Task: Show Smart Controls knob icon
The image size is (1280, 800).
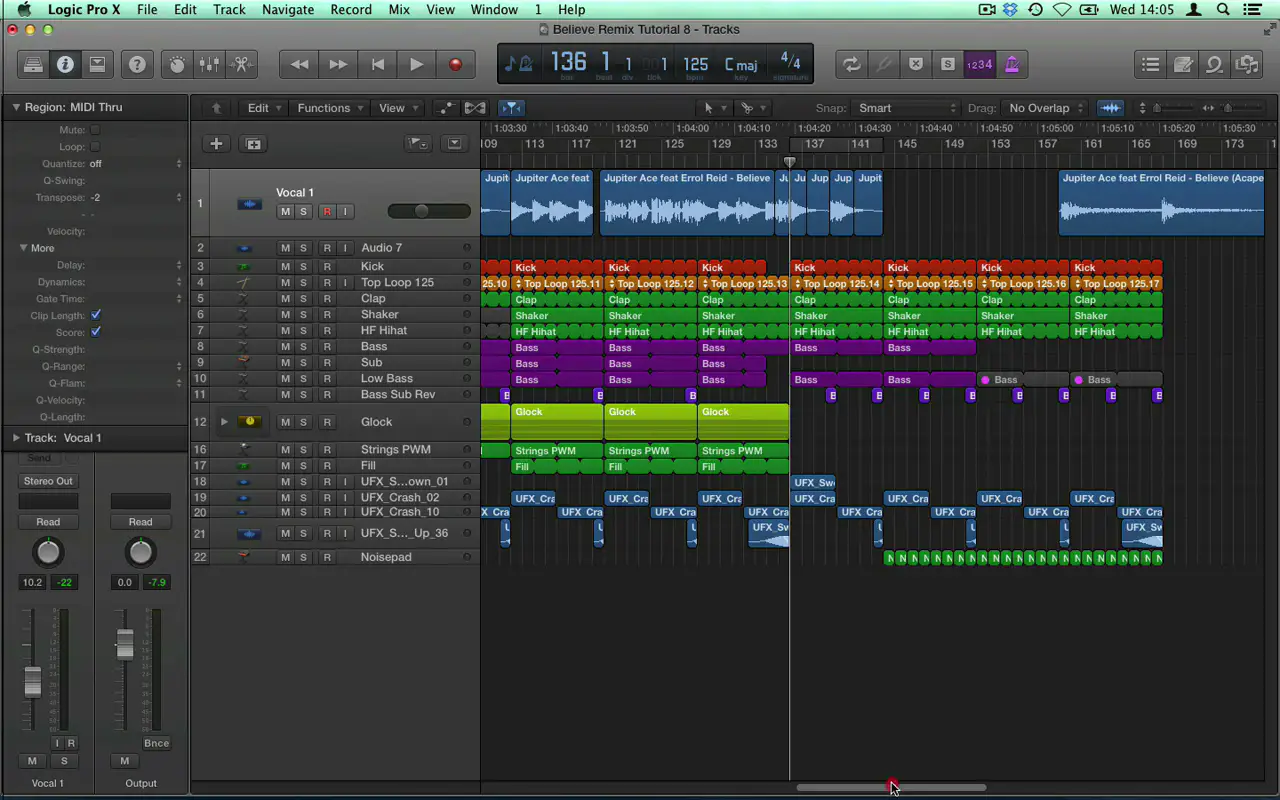Action: click(177, 64)
